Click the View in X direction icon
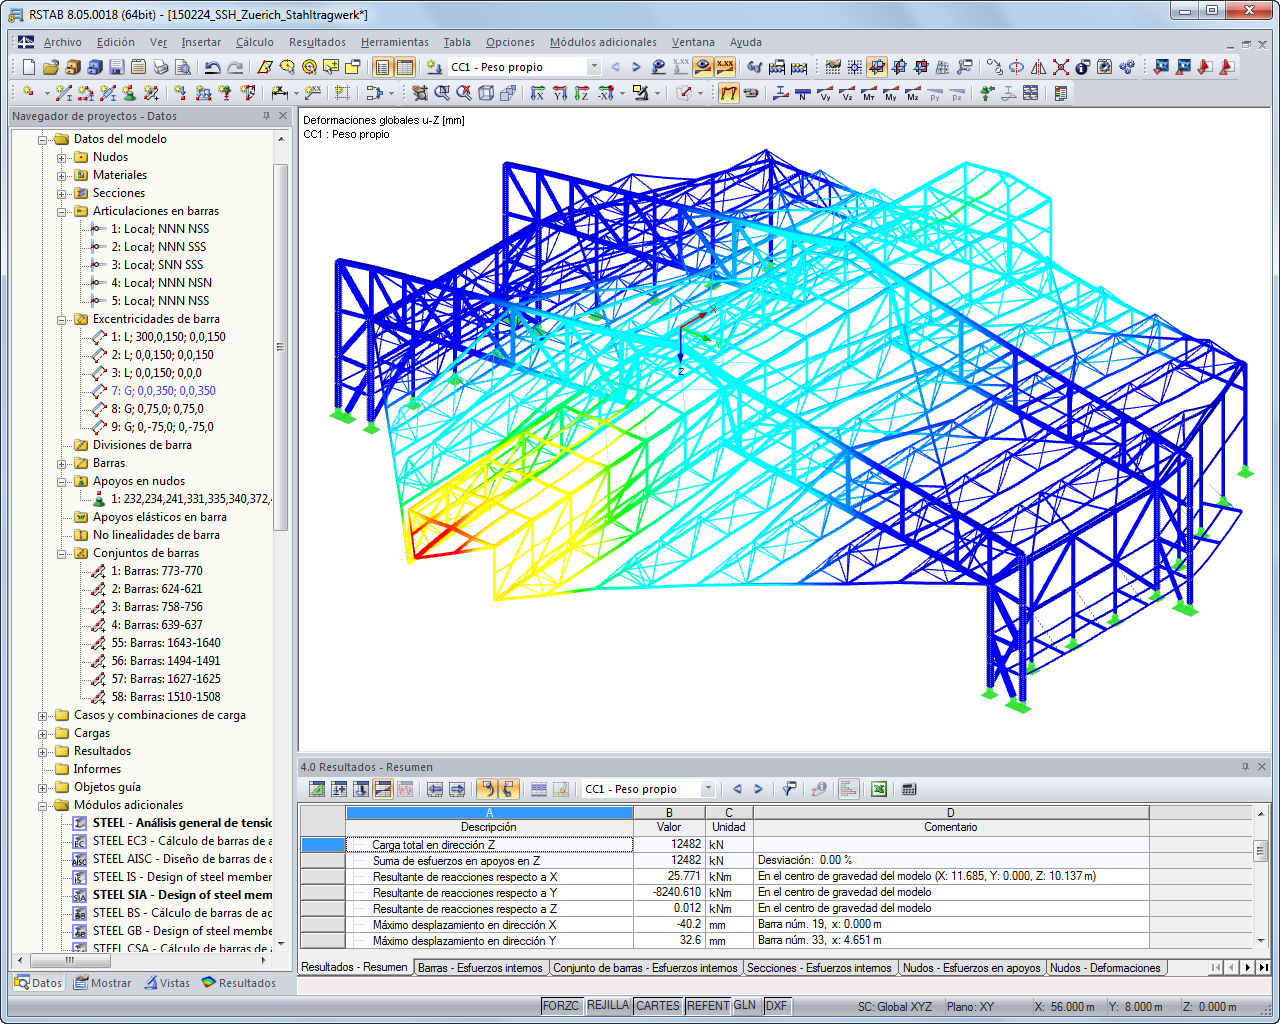1280x1024 pixels. pos(537,93)
